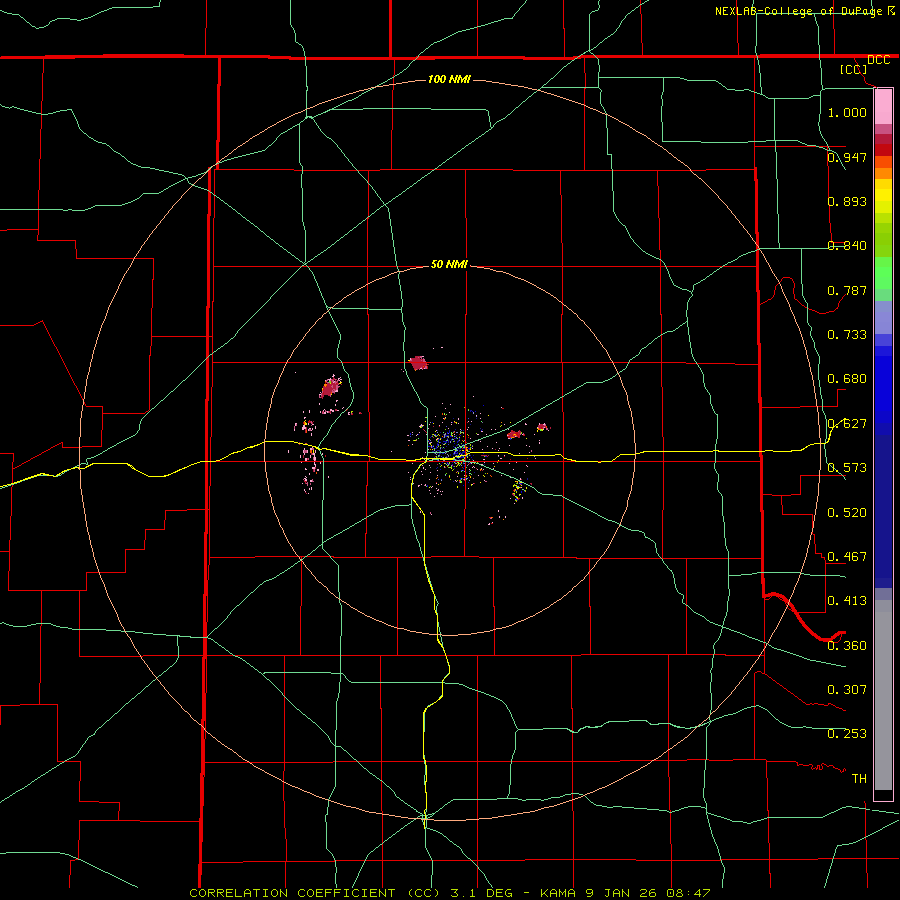
Task: Click the crimson radar echo north of radar
Action: 418,363
